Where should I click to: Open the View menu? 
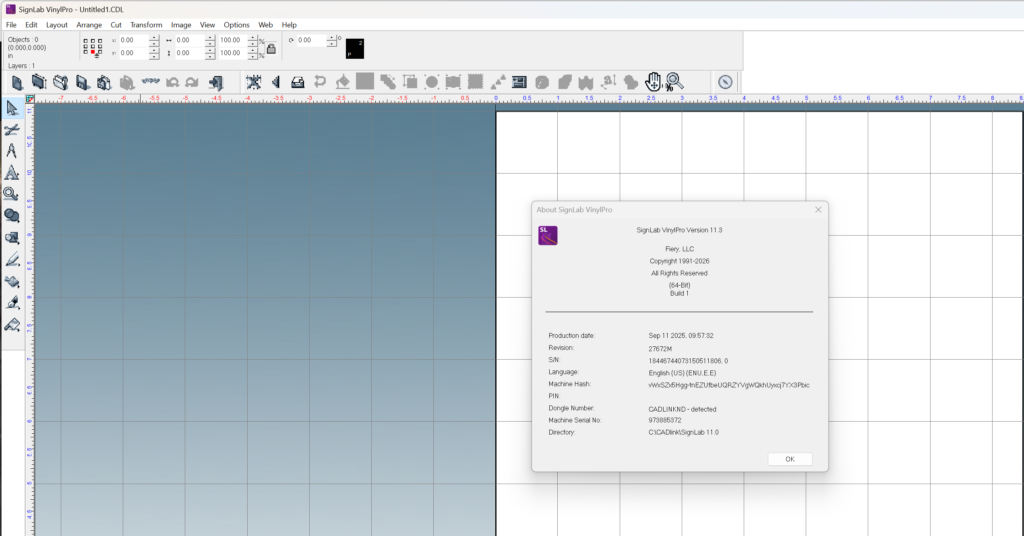click(207, 25)
